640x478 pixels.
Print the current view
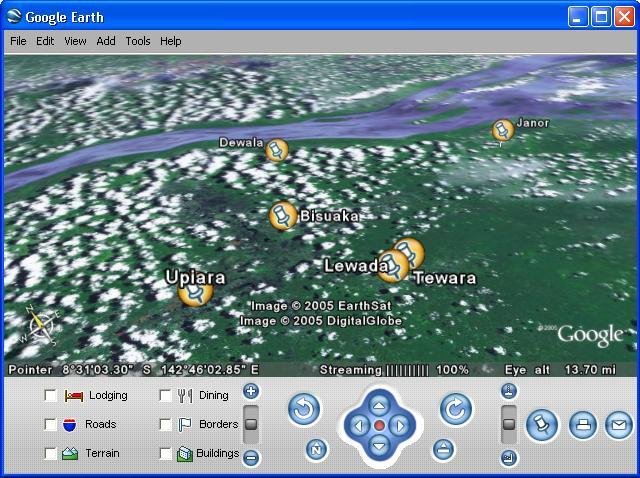point(583,425)
